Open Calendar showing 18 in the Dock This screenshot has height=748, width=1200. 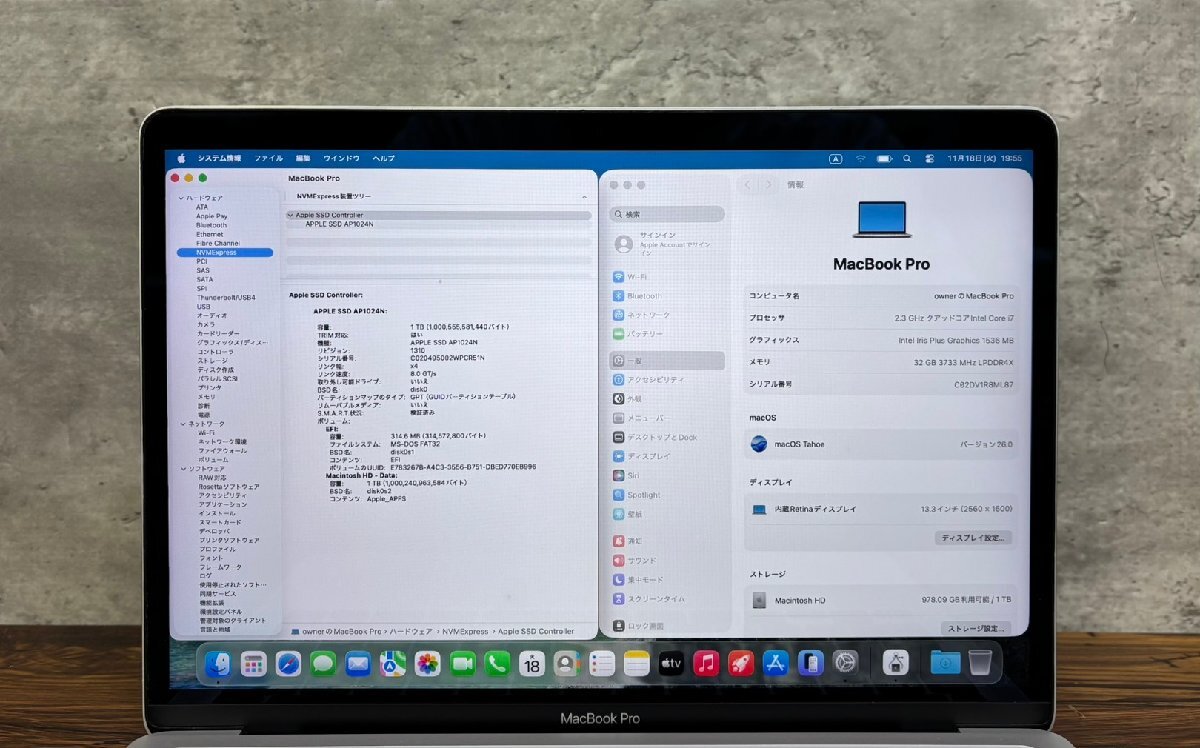(532, 663)
